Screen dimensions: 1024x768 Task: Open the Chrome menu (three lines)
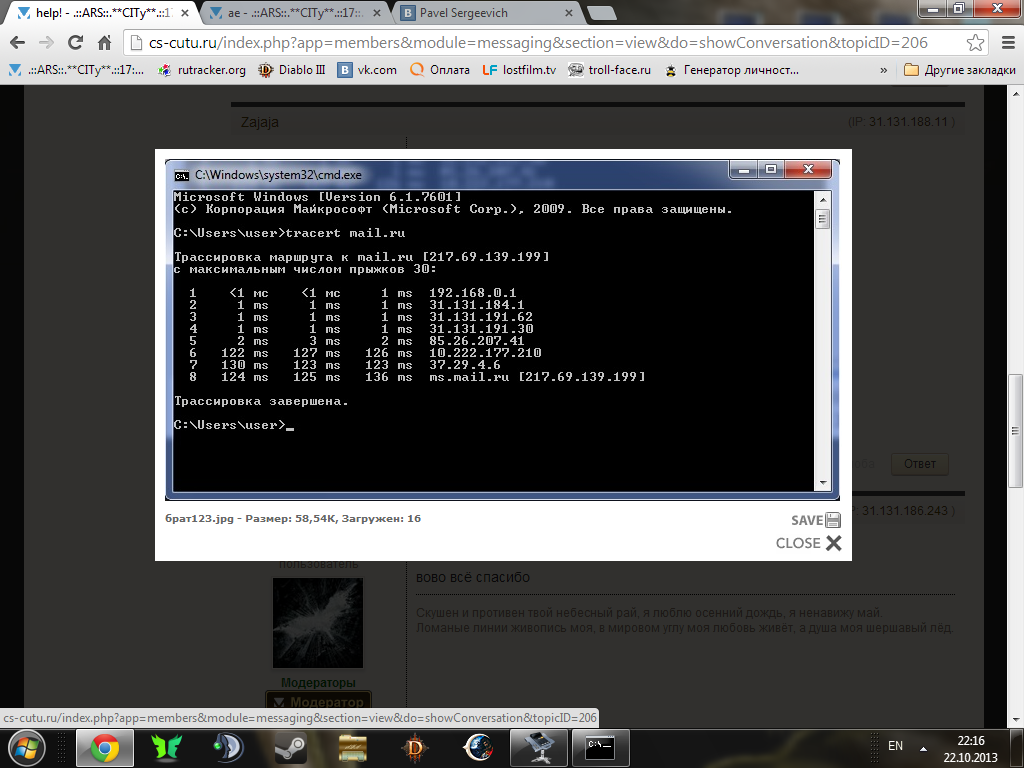click(x=1008, y=43)
